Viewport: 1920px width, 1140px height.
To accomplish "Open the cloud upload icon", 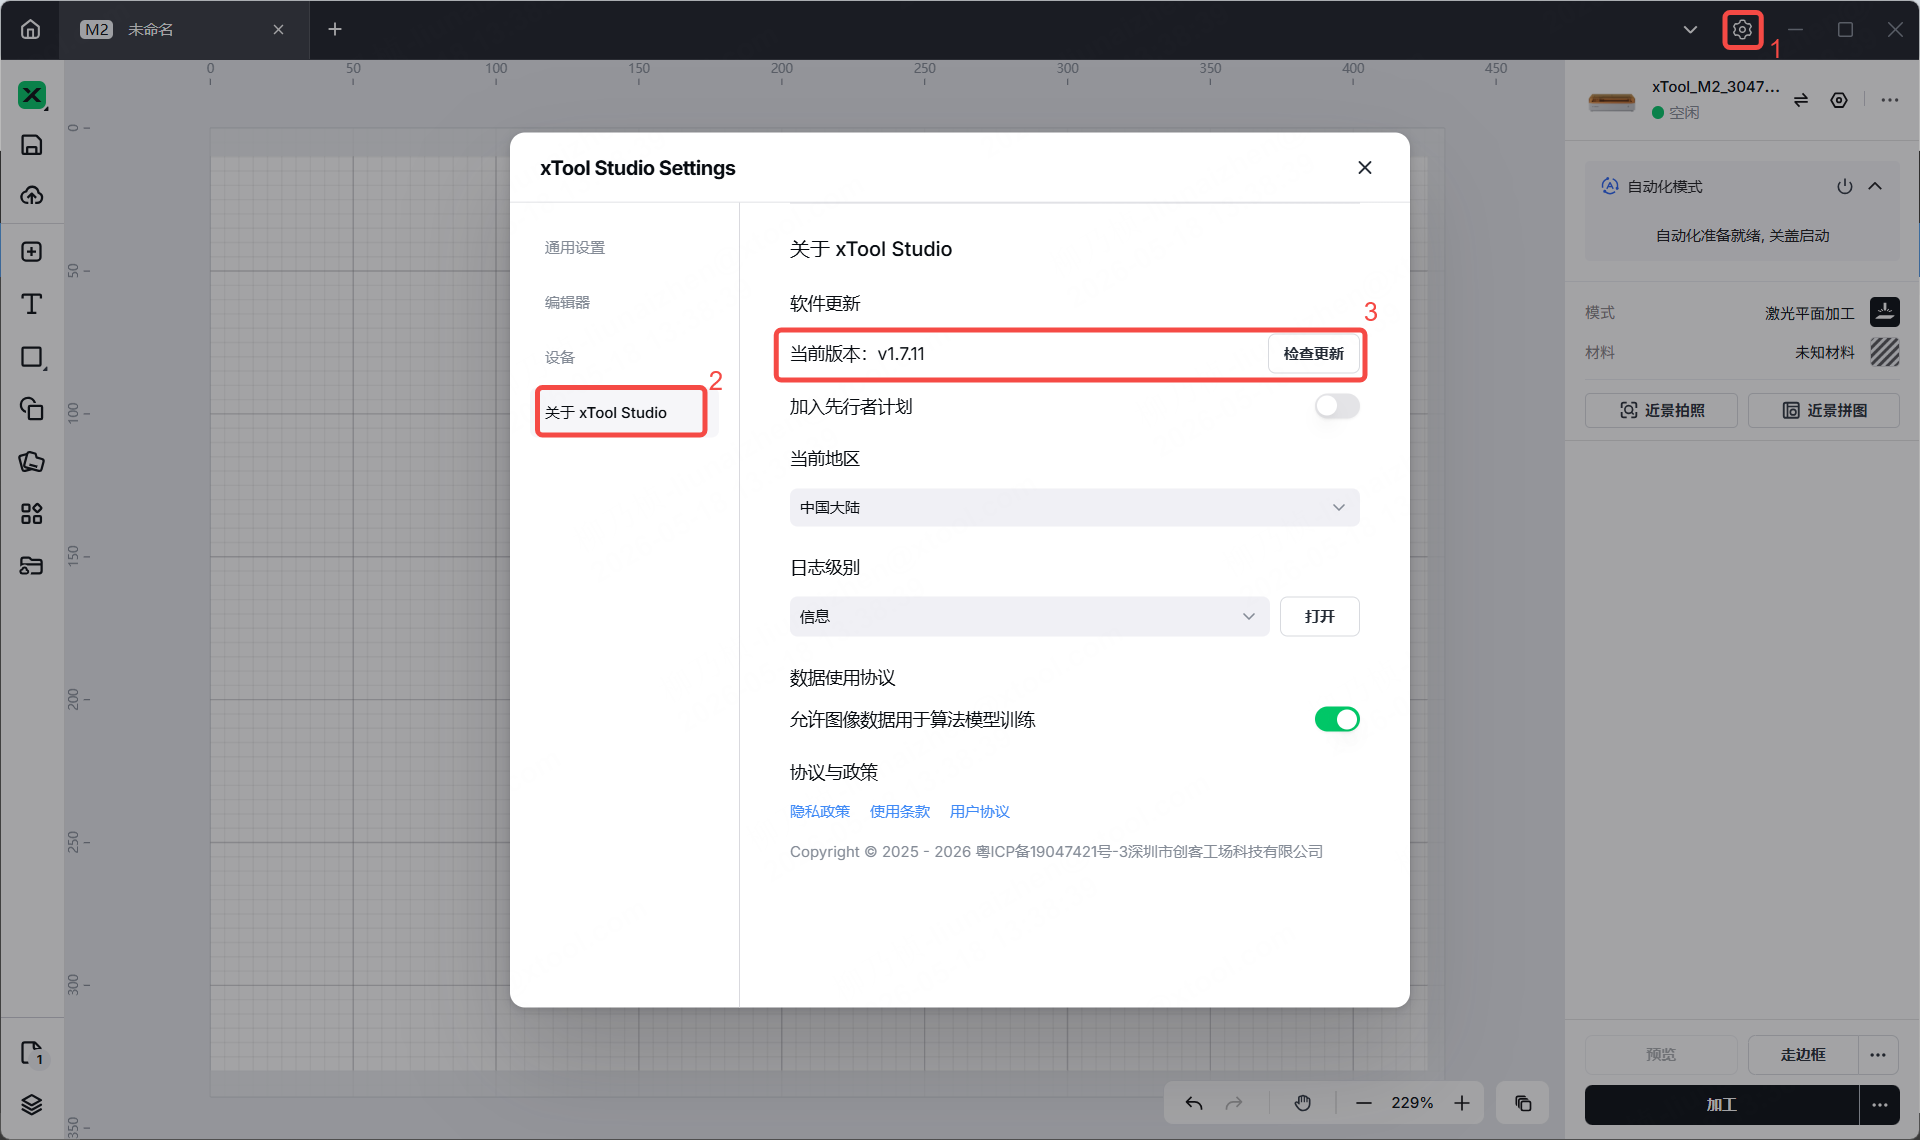I will [32, 195].
